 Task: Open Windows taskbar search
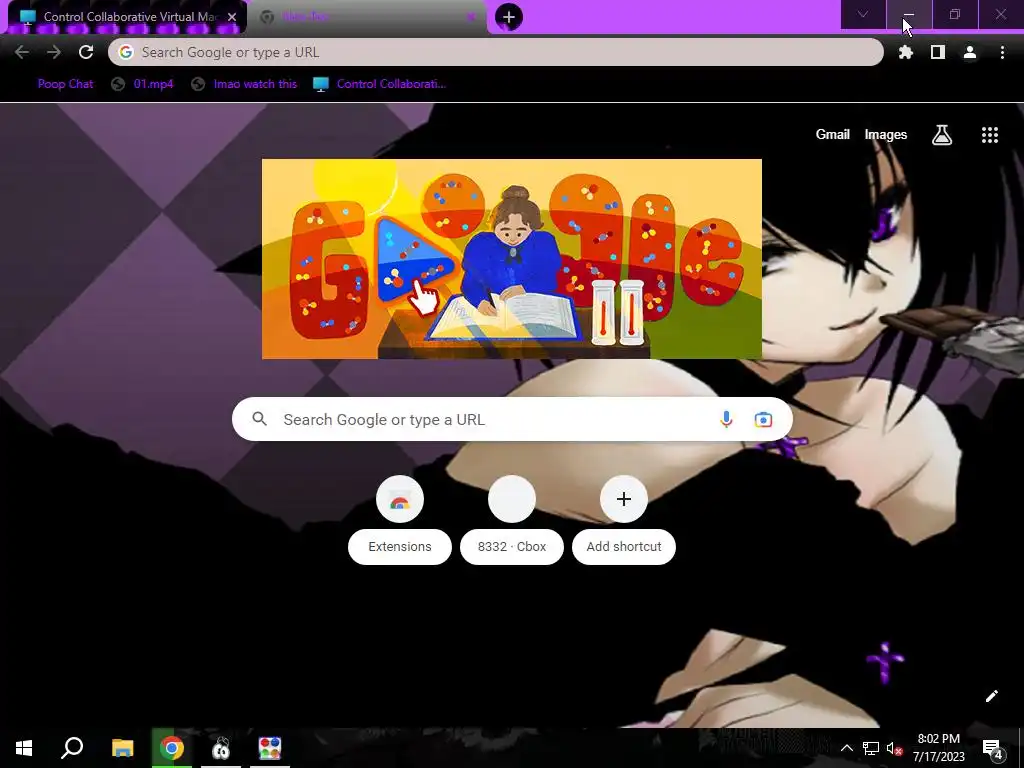[72, 748]
